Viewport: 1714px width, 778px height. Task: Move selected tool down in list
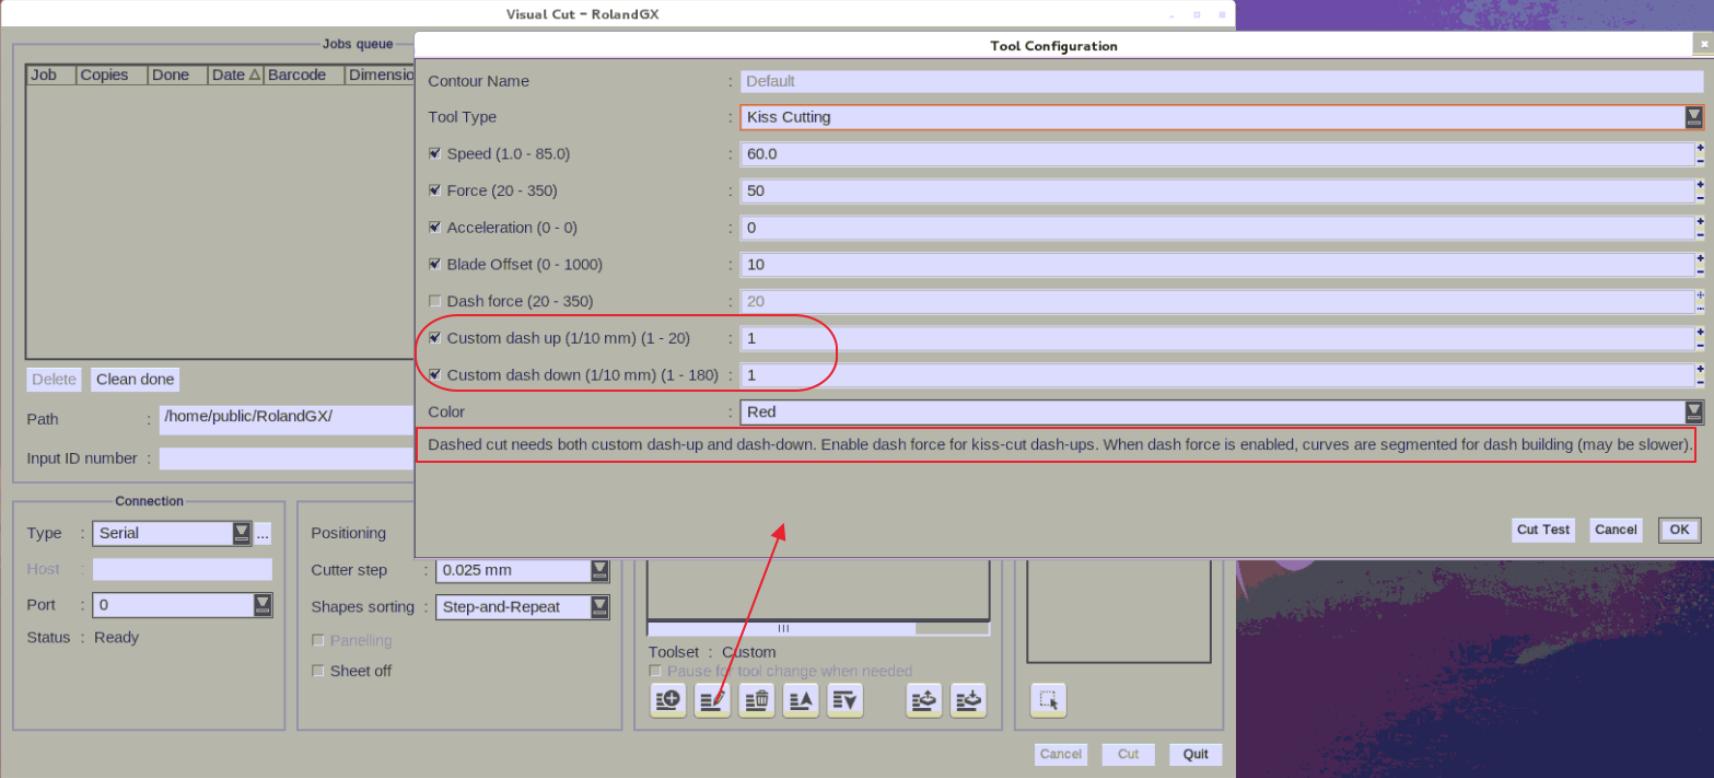[845, 700]
